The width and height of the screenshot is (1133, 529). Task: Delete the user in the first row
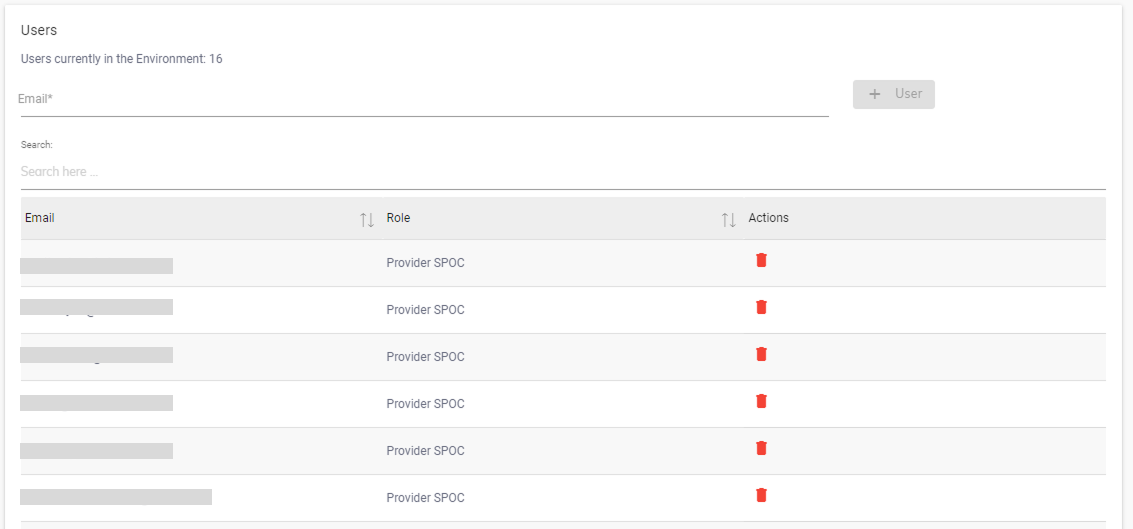pyautogui.click(x=761, y=260)
